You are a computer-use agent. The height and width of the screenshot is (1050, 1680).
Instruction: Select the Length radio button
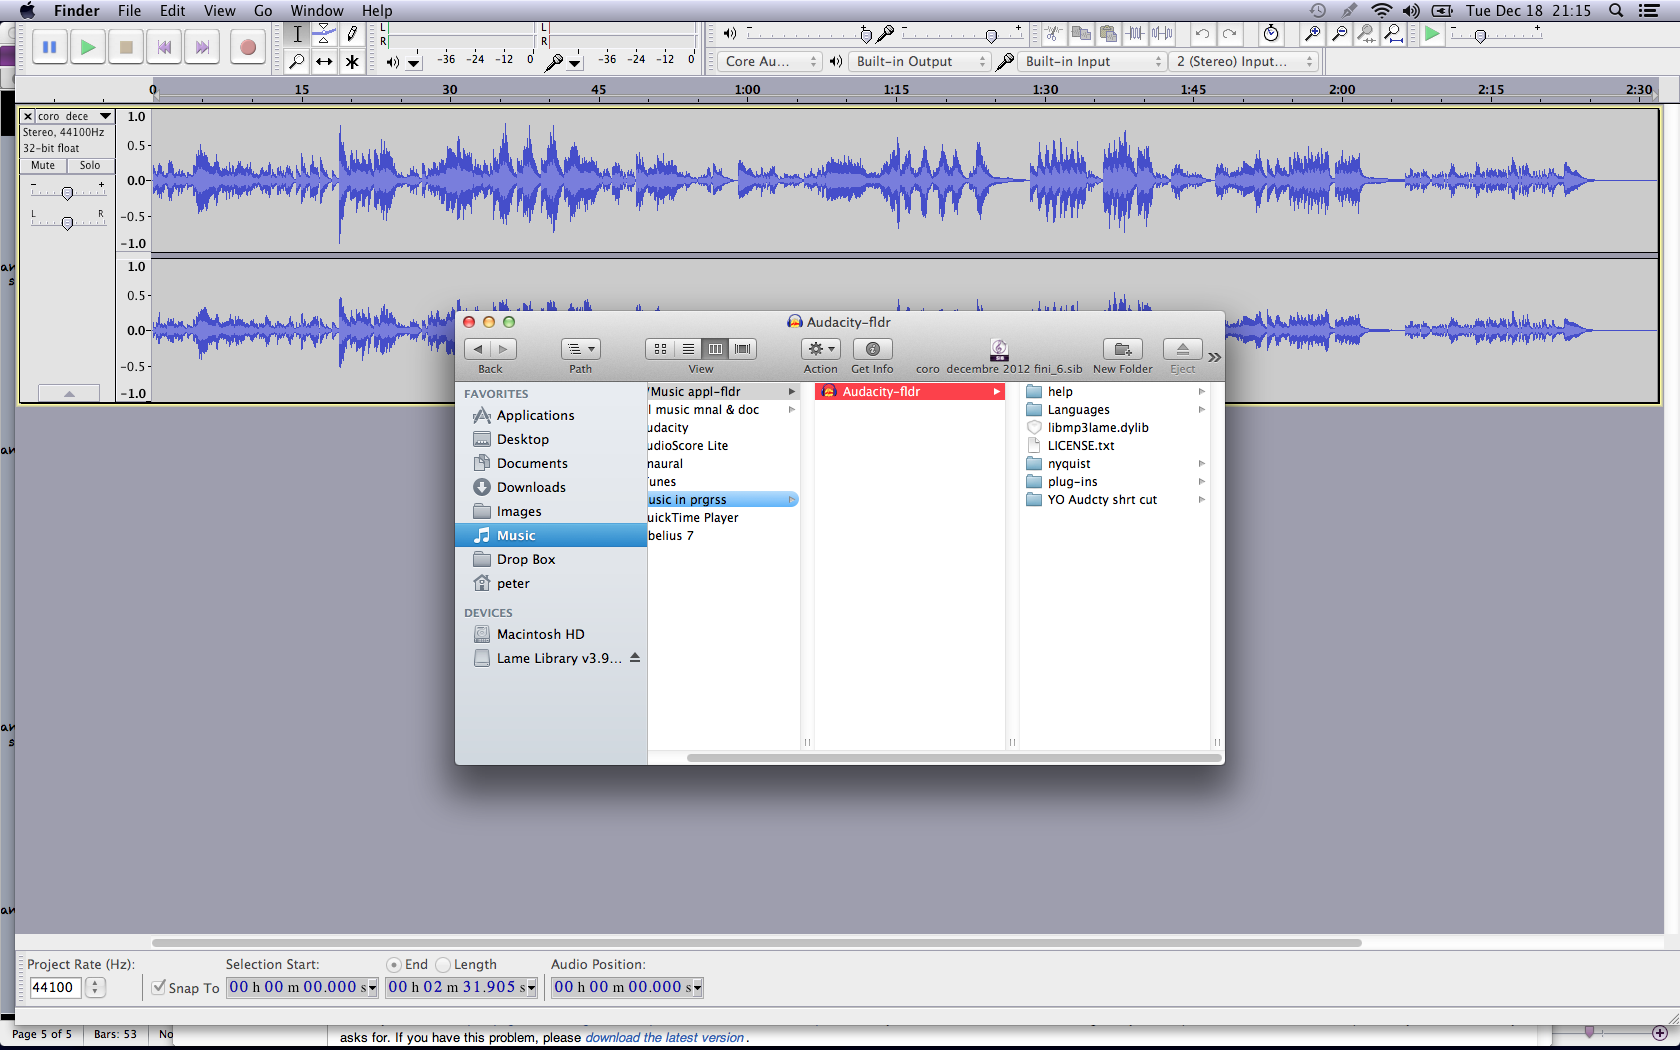point(443,965)
